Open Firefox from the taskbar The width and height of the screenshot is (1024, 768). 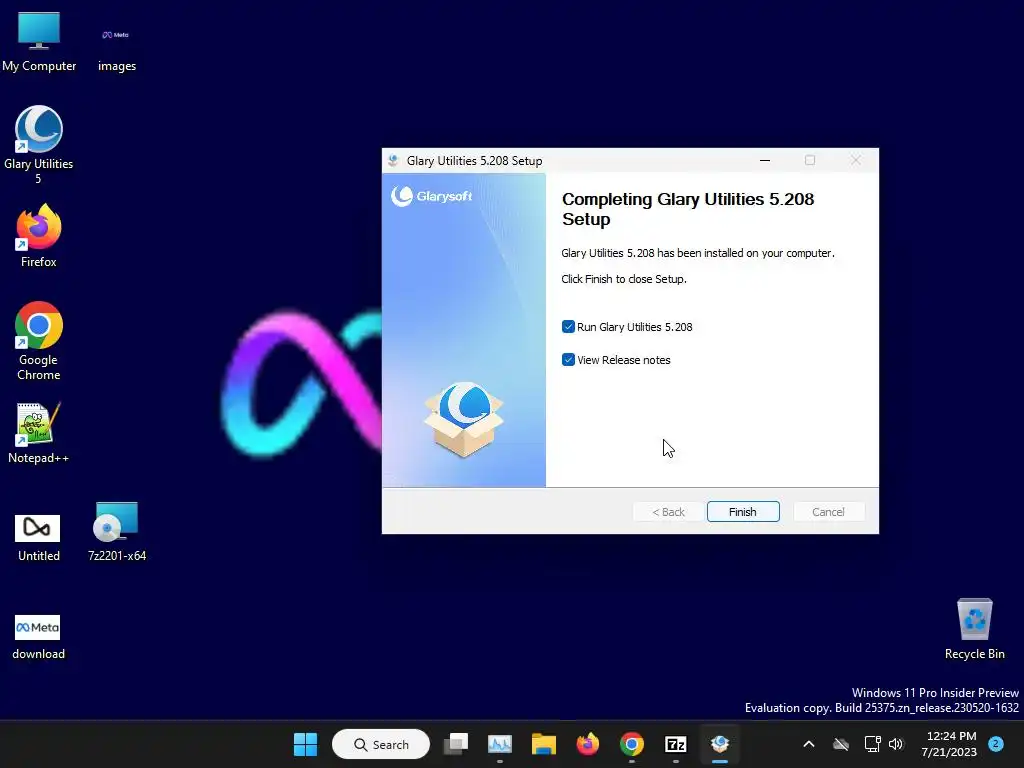(588, 744)
